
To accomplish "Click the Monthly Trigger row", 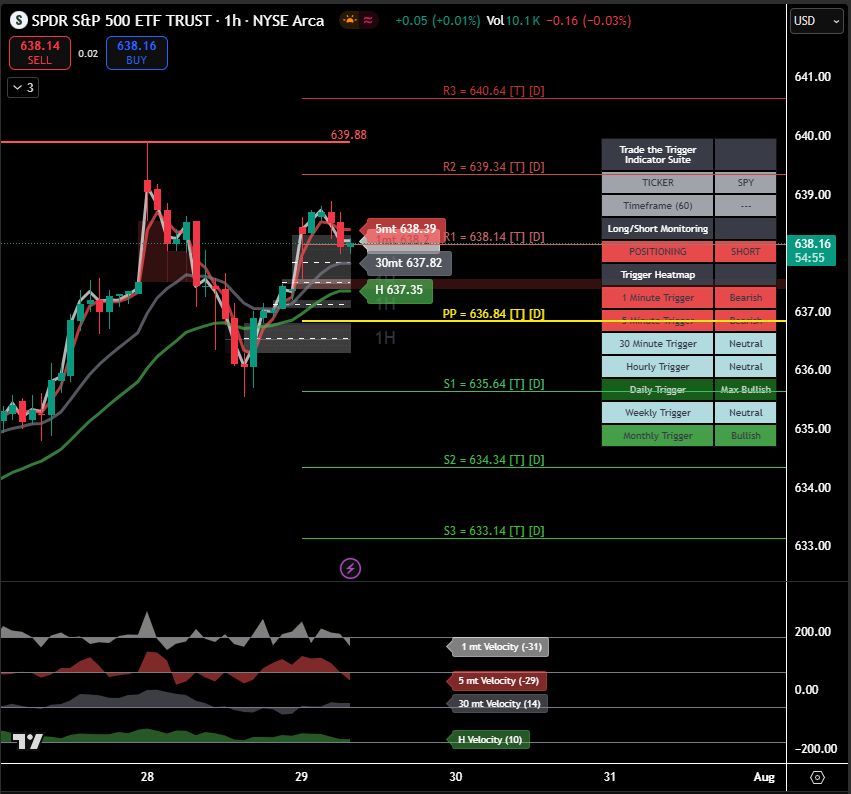I will 689,435.
